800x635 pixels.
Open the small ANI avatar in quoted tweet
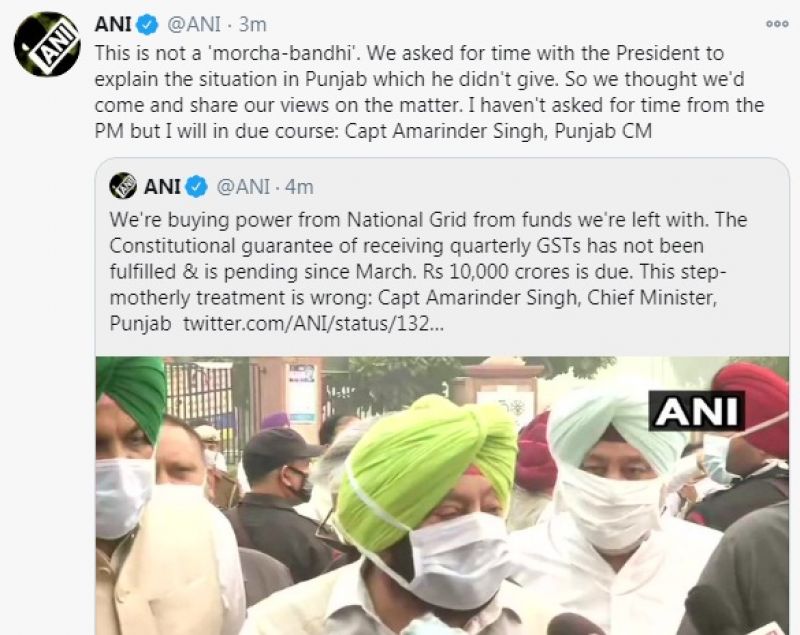[123, 186]
